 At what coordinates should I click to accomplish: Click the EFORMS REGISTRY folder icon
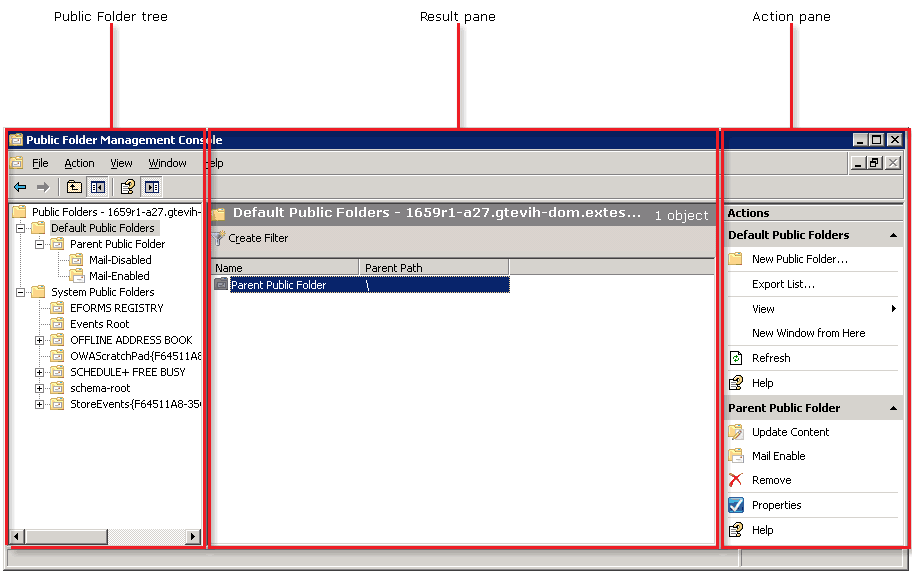click(57, 308)
